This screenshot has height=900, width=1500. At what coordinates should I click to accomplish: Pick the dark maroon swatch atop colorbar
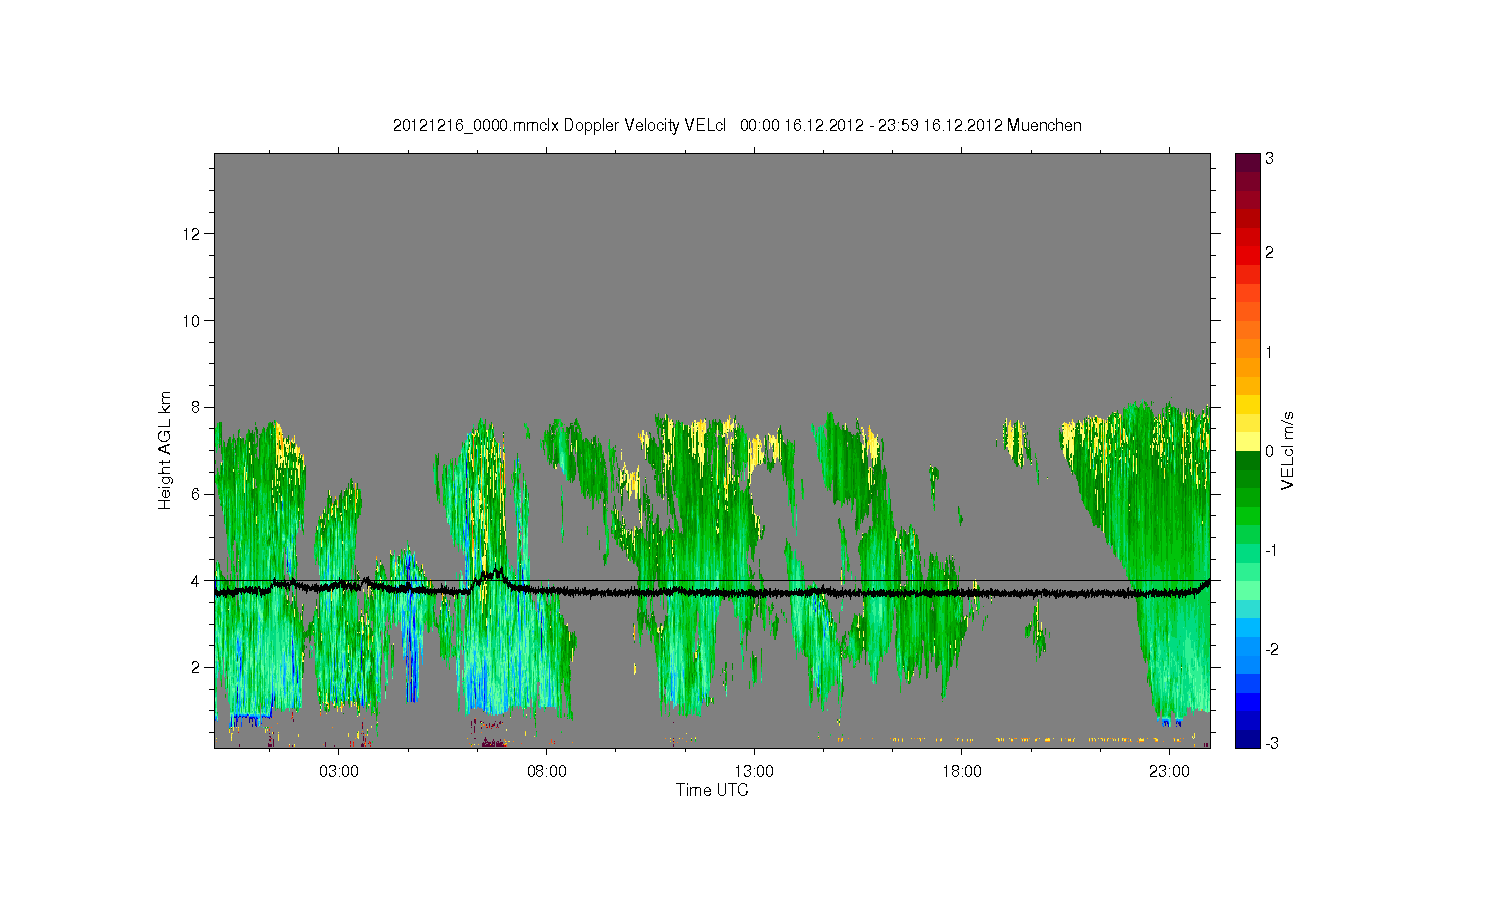[1247, 162]
